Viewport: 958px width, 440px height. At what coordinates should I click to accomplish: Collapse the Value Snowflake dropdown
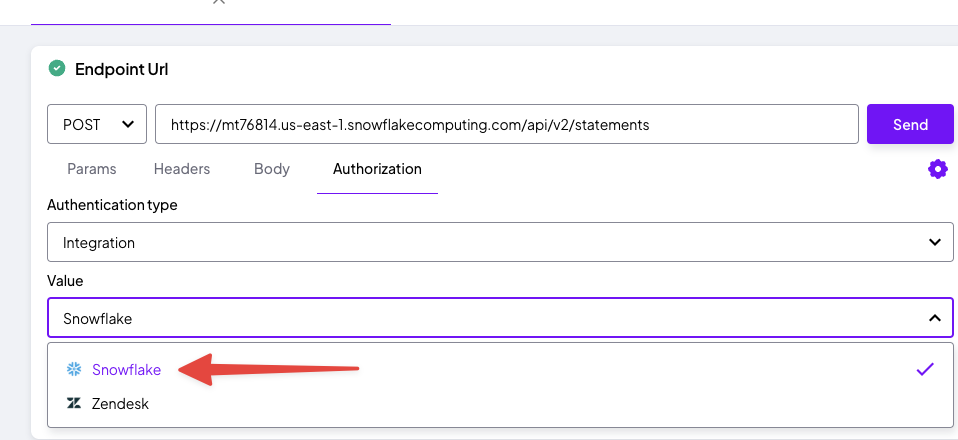(500, 318)
